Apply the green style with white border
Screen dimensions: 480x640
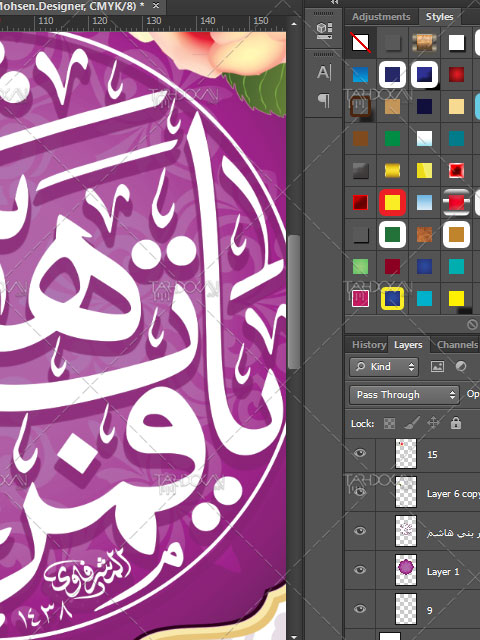(392, 235)
